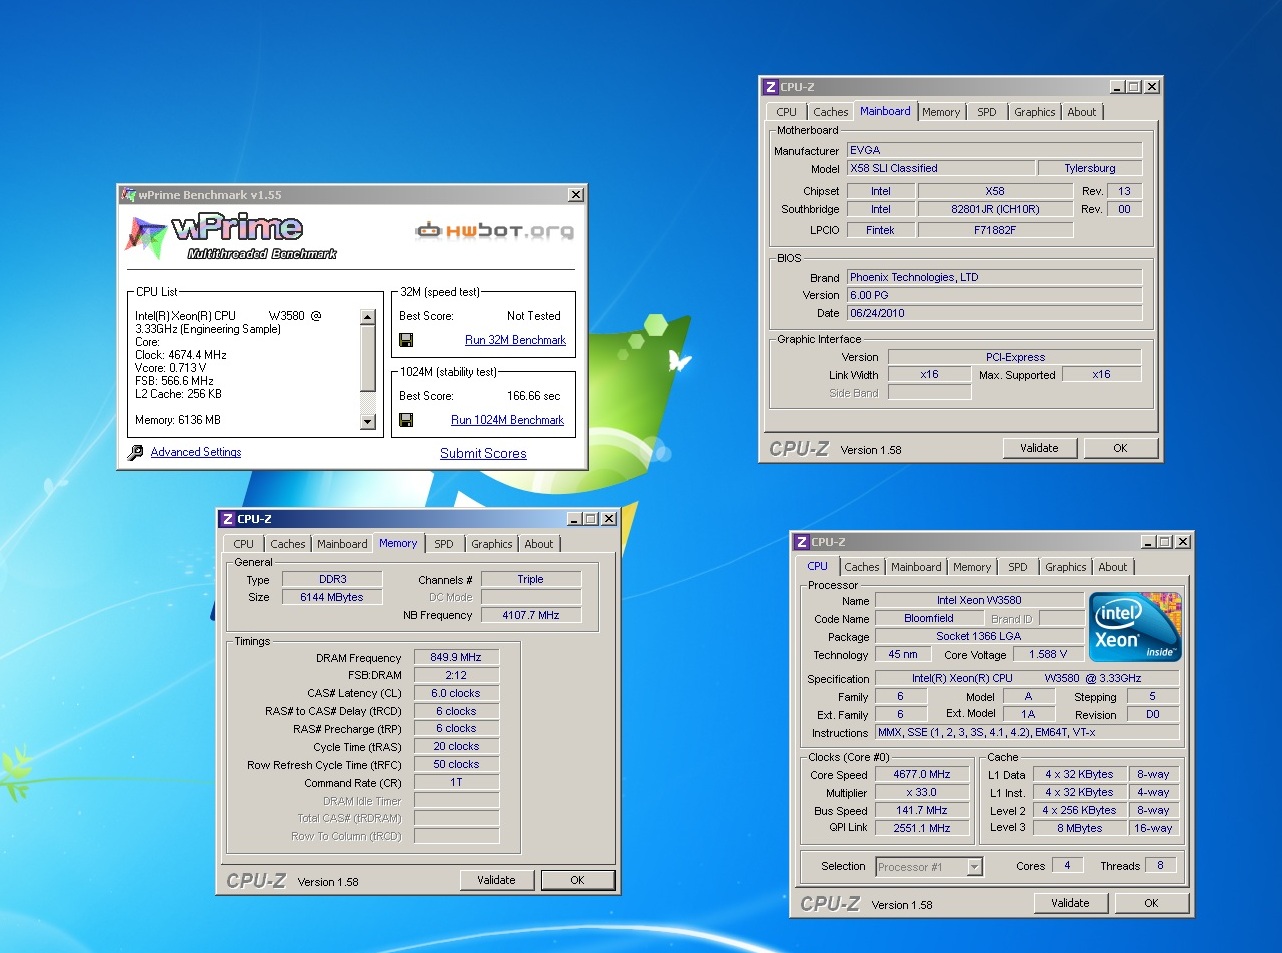Click OK in the Processor CPU-Z window
The height and width of the screenshot is (953, 1282).
coord(1151,903)
